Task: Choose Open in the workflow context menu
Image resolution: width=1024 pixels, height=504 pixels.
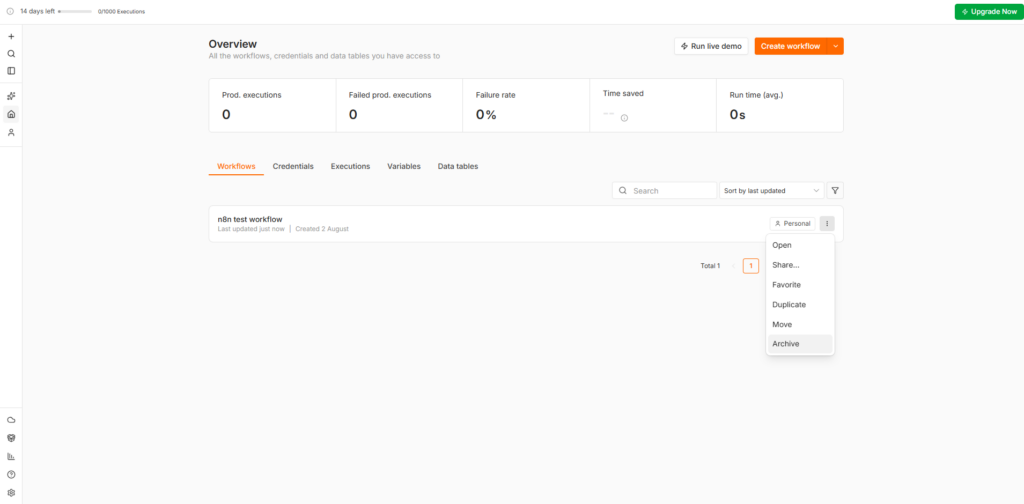Action: coord(800,245)
